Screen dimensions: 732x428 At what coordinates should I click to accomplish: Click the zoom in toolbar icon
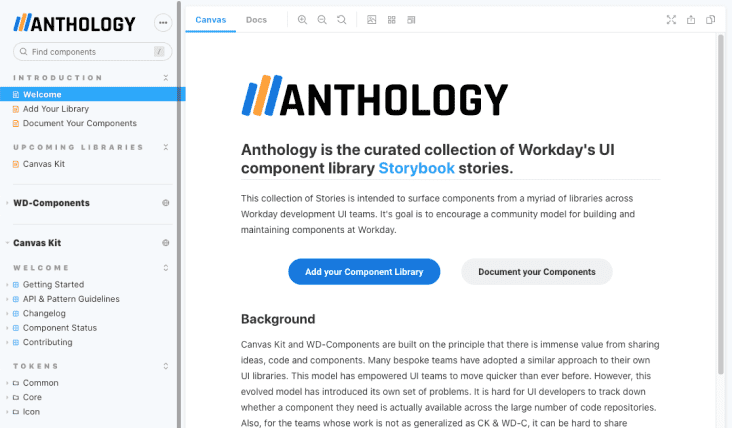303,20
